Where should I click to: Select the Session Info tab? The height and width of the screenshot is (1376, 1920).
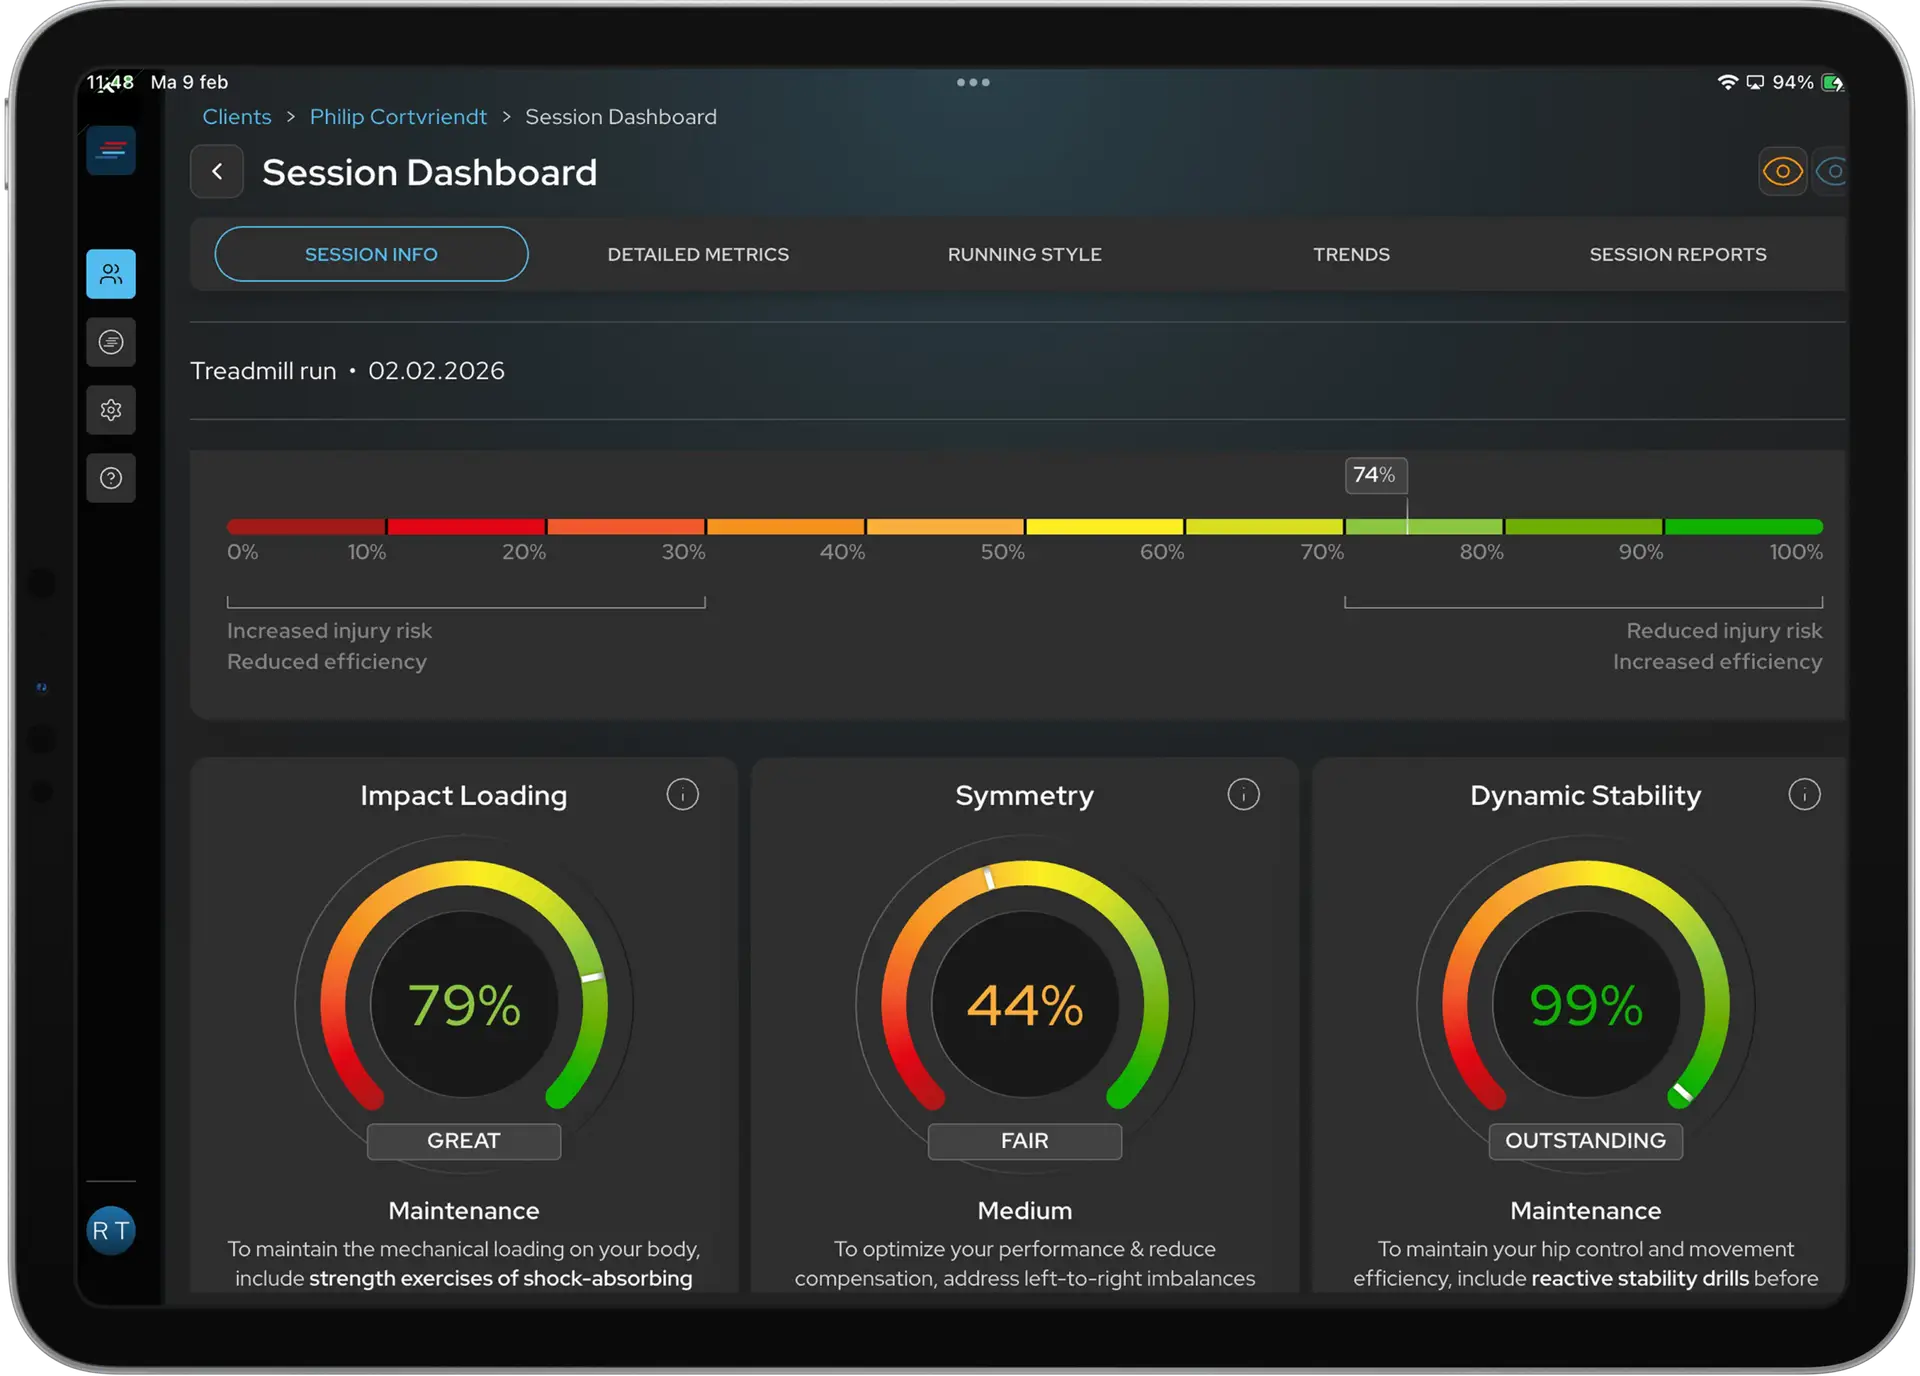tap(371, 254)
